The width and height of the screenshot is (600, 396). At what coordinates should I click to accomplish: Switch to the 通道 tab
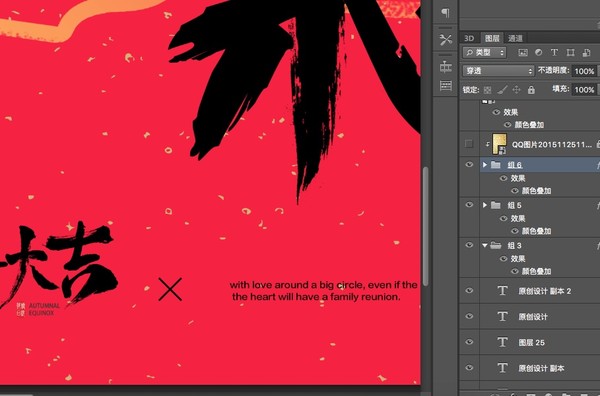tap(515, 38)
